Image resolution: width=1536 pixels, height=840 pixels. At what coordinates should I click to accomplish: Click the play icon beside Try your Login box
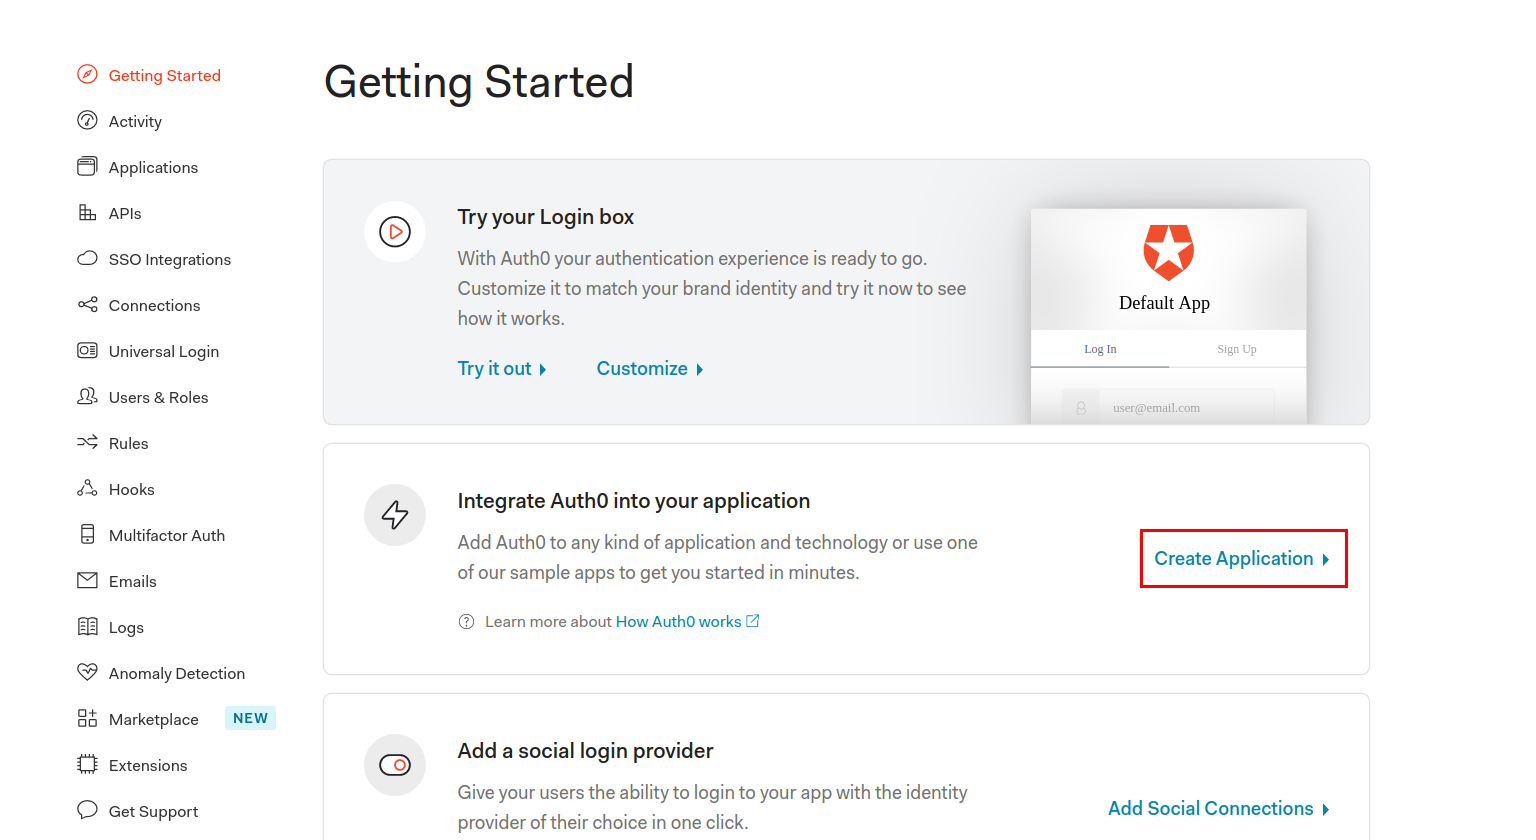[x=395, y=232]
